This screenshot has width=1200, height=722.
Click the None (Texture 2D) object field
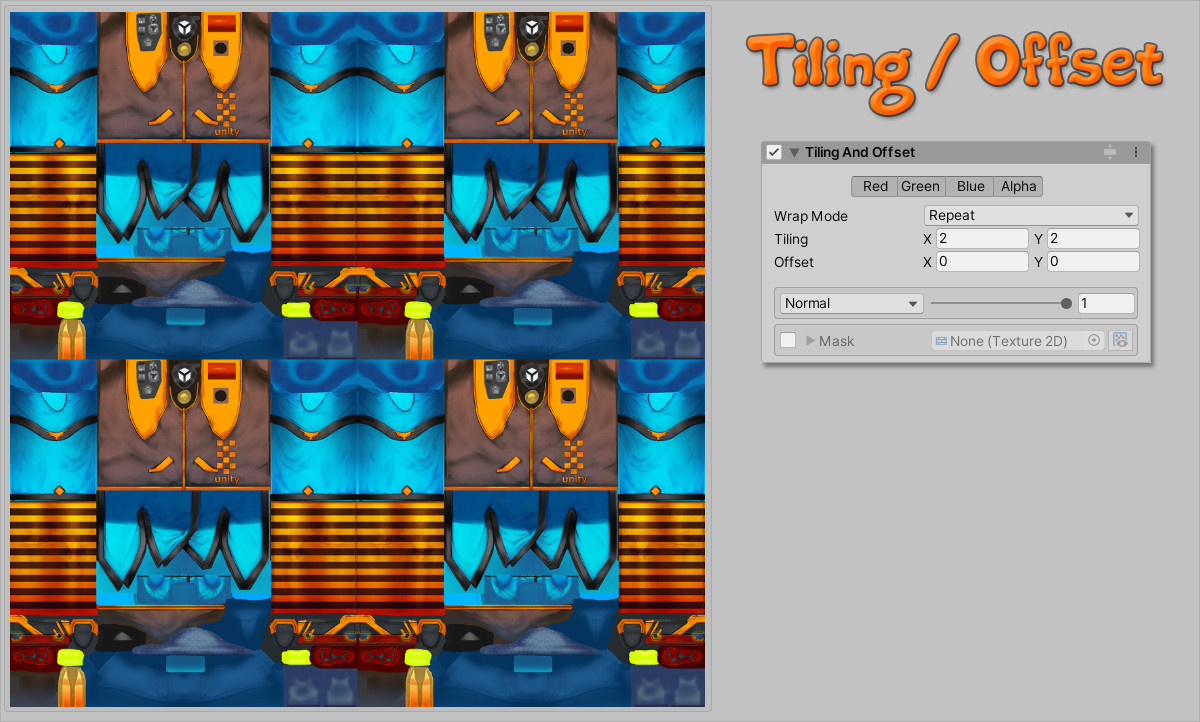1018,341
